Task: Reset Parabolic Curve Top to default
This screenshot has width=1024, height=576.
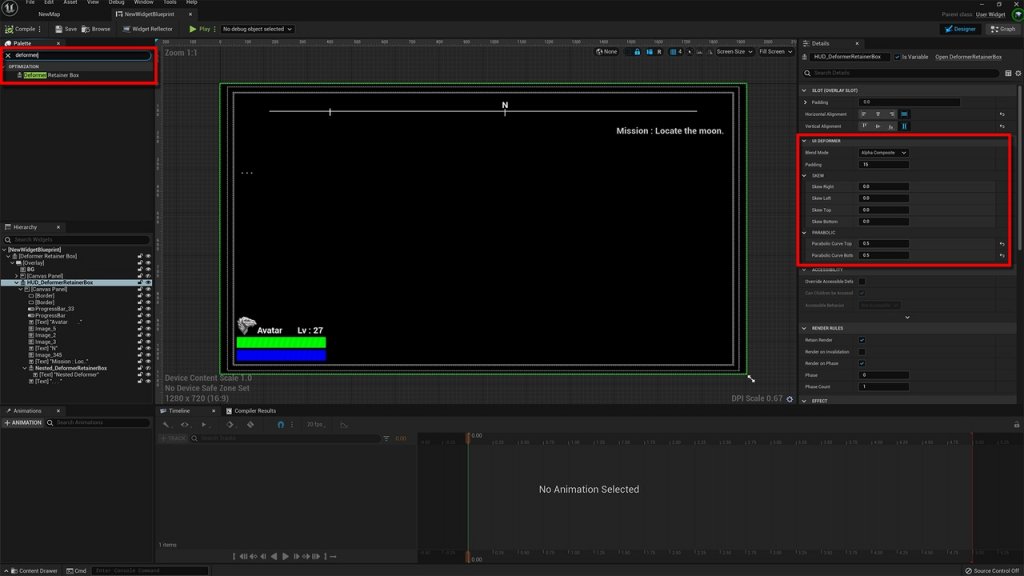Action: pos(1002,244)
